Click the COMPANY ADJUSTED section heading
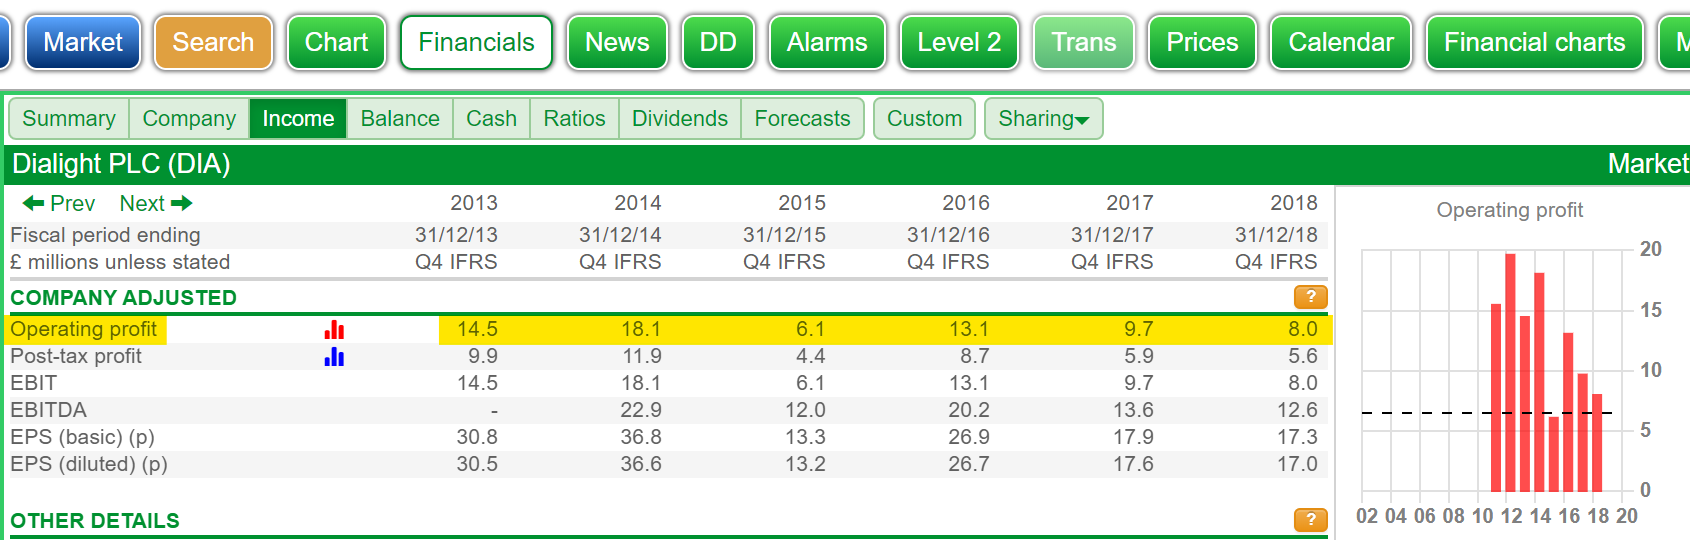The width and height of the screenshot is (1690, 540). (x=124, y=298)
